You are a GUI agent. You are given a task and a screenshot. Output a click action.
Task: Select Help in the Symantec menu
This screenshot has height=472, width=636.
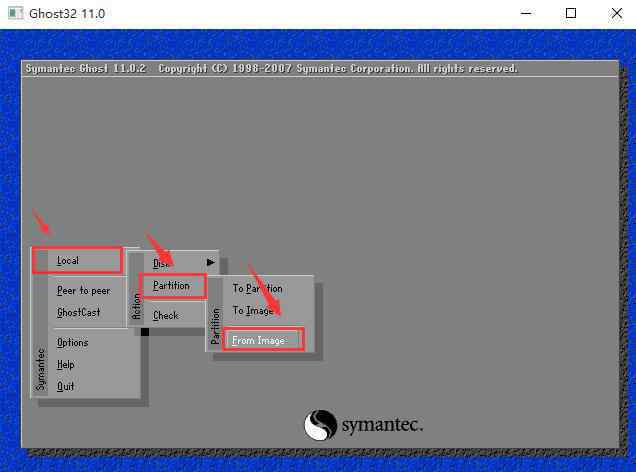pos(65,364)
